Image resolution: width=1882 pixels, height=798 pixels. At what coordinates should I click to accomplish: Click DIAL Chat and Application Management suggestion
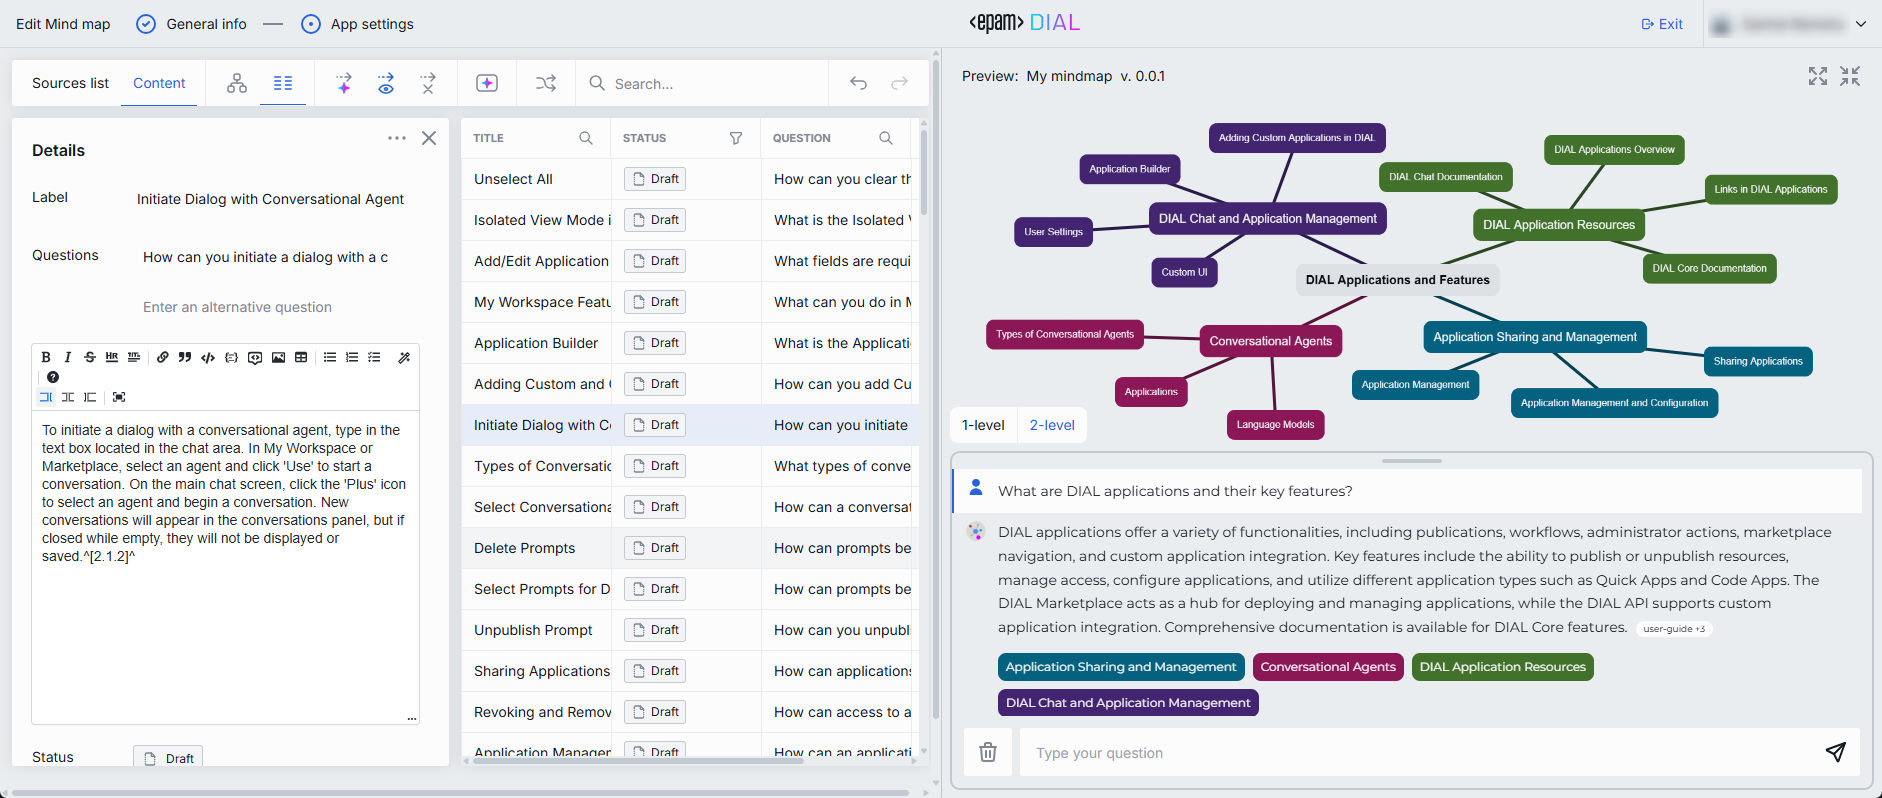[1128, 703]
